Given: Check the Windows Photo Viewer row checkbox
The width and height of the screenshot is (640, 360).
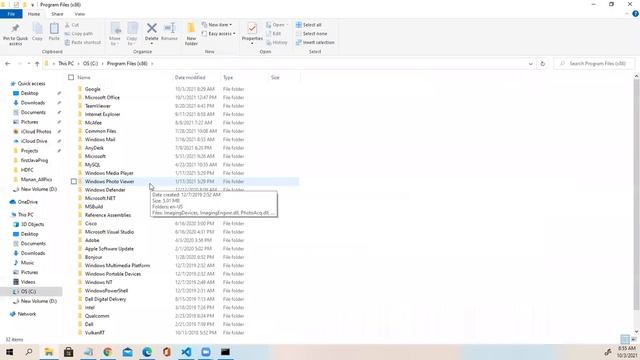Looking at the screenshot, I should [x=74, y=181].
